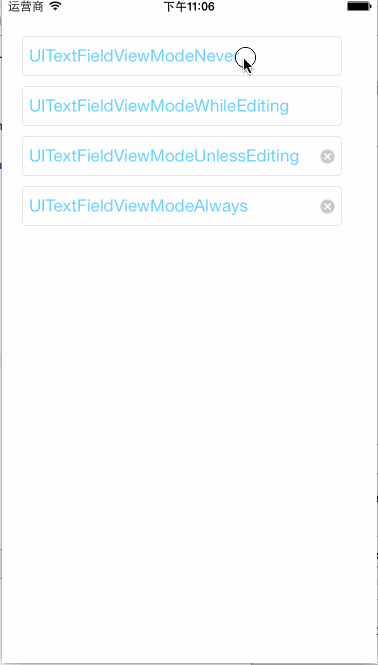The width and height of the screenshot is (378, 665).
Task: Focus the UITextFieldViewModeWhileEditing text field
Action: pyautogui.click(x=182, y=106)
